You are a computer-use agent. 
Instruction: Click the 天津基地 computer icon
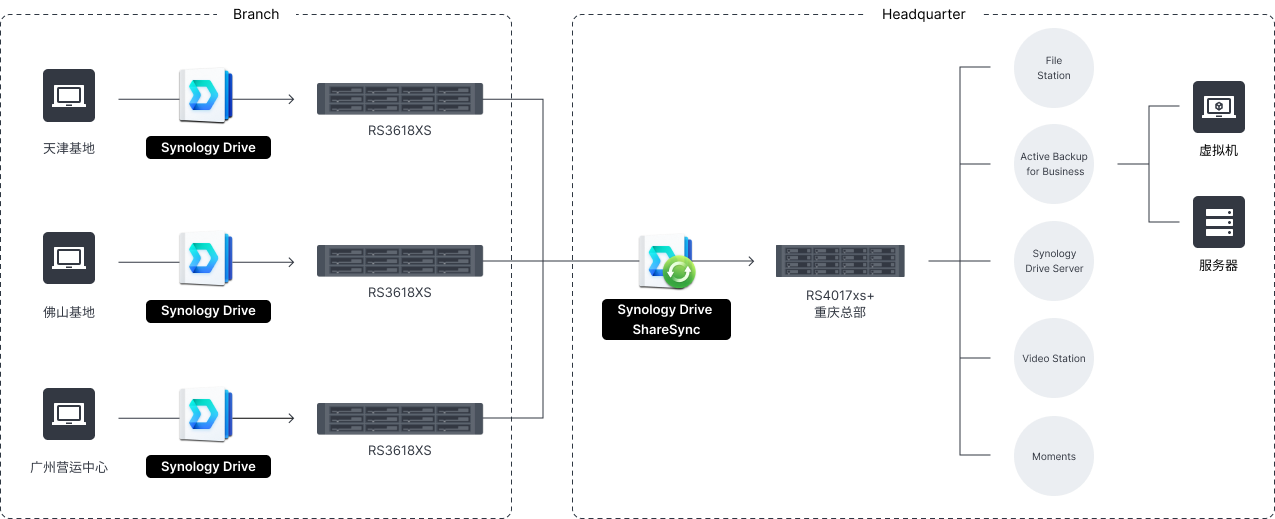[x=69, y=95]
